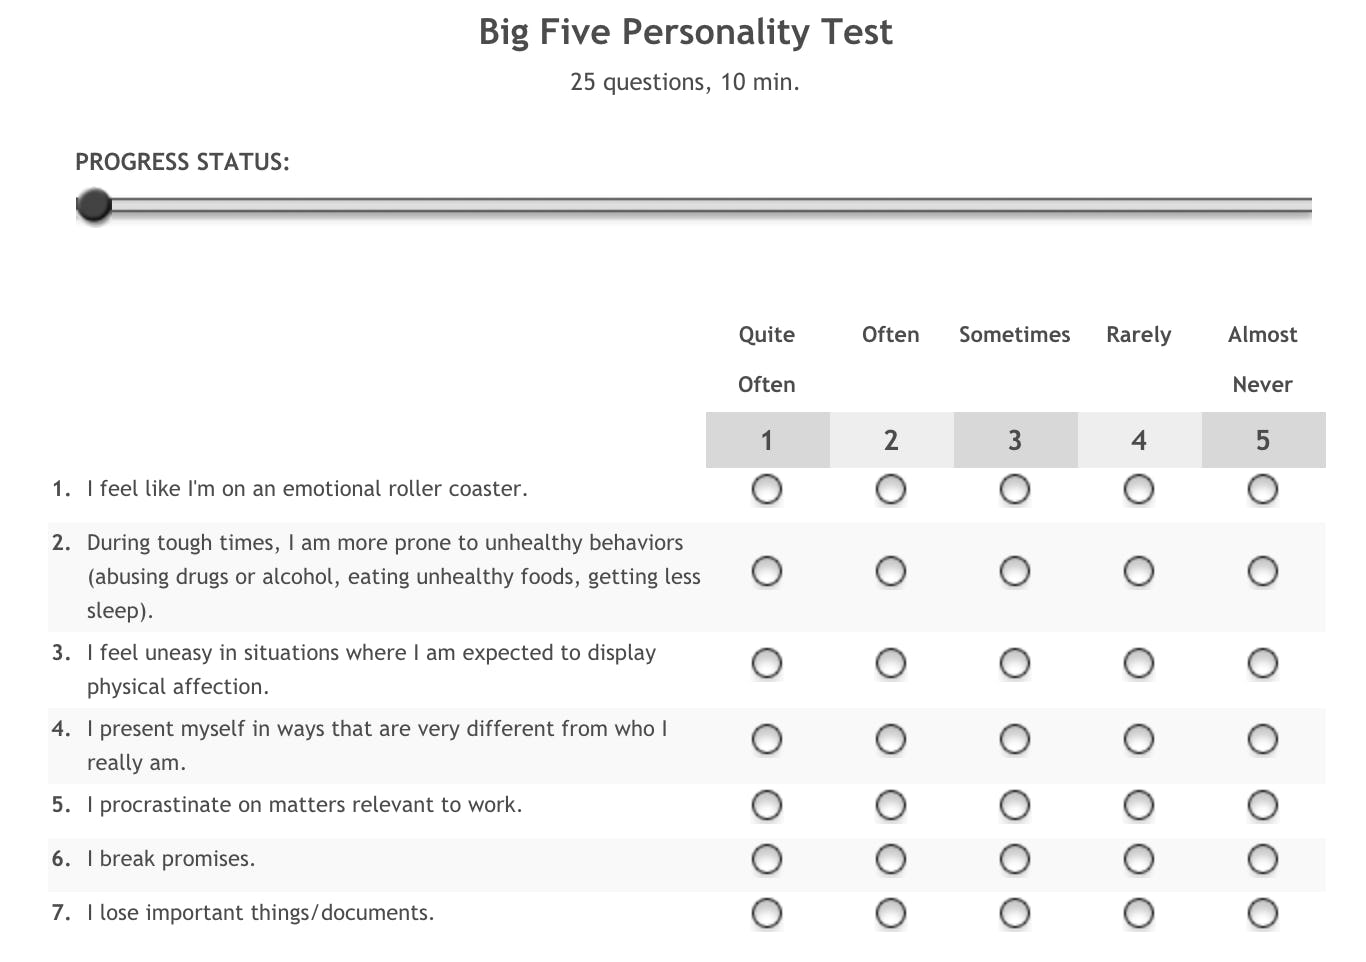Click the progress status slider handle

click(94, 206)
